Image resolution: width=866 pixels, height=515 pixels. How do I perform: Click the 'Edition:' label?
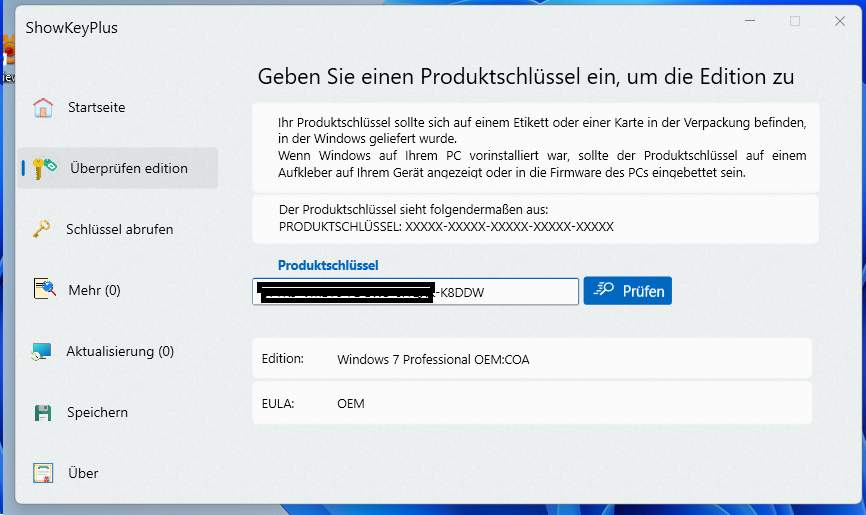pos(283,359)
